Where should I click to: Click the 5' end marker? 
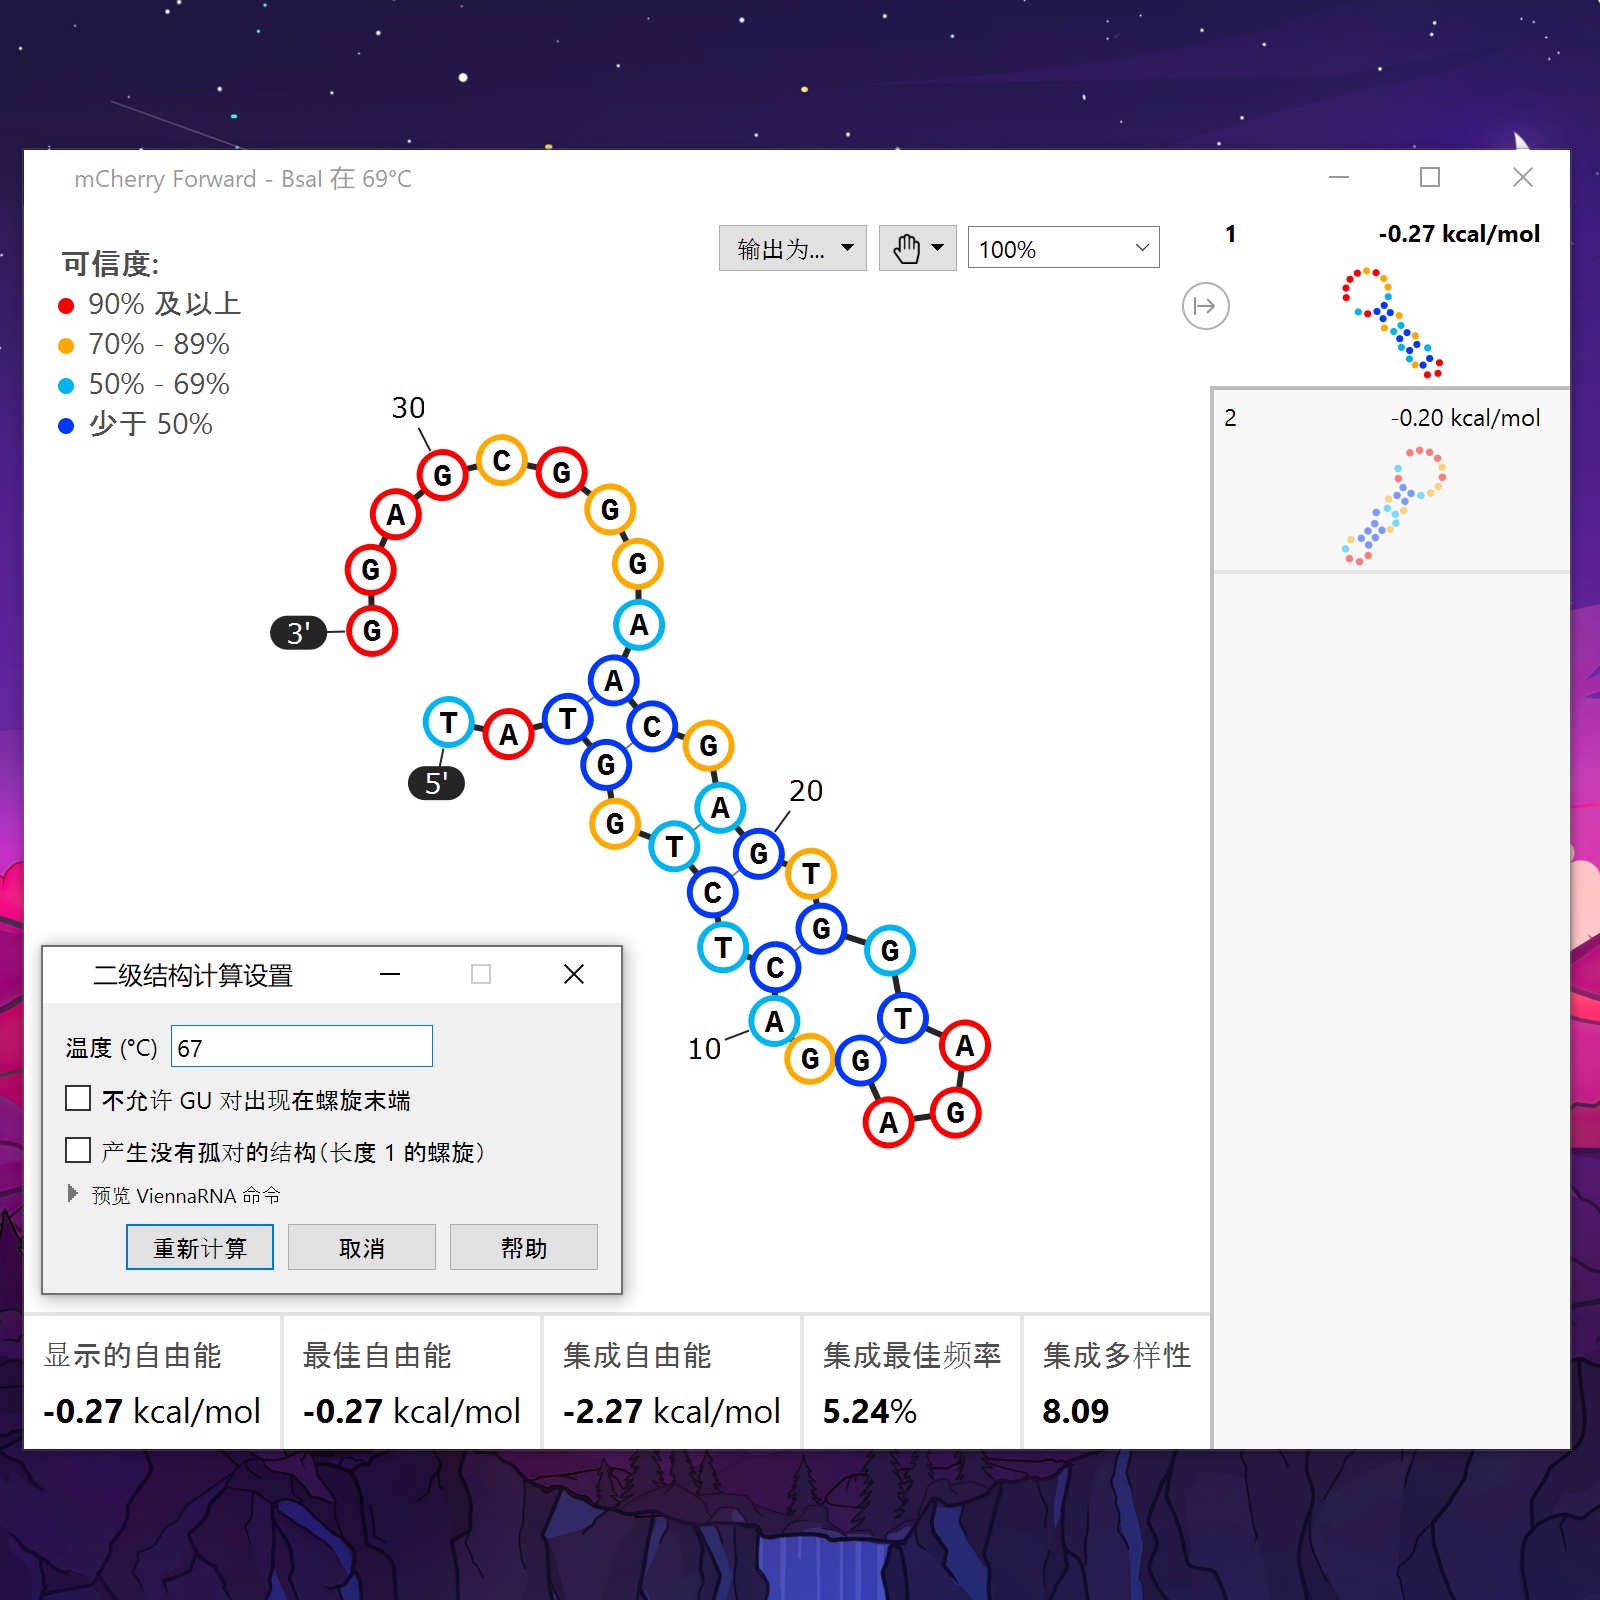click(x=436, y=784)
